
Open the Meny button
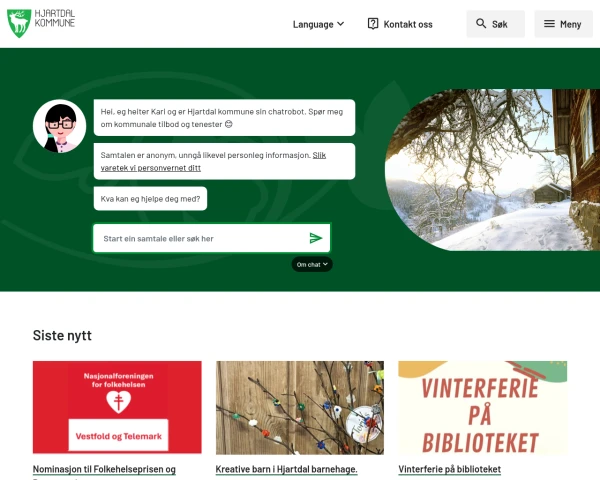click(x=563, y=24)
